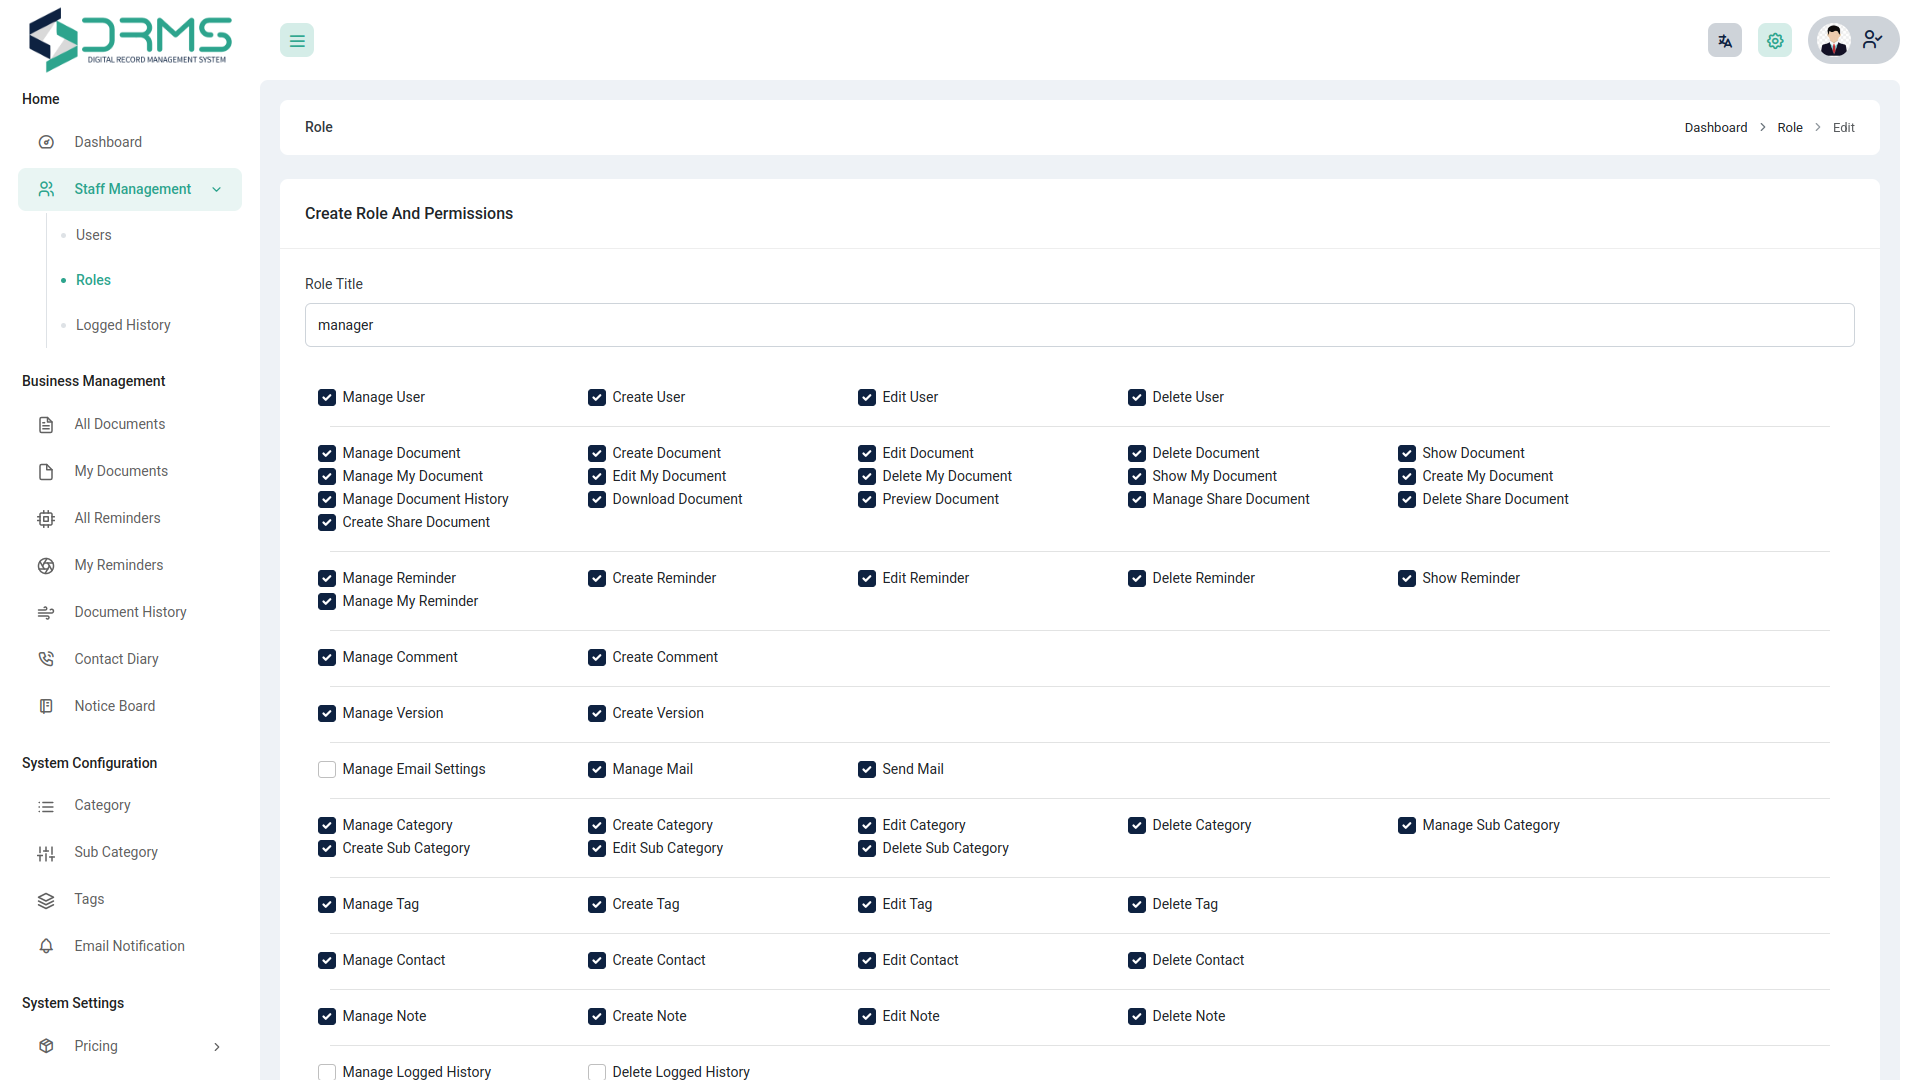Click the Dashboard breadcrumb link
This screenshot has height=1080, width=1920.
point(1715,128)
